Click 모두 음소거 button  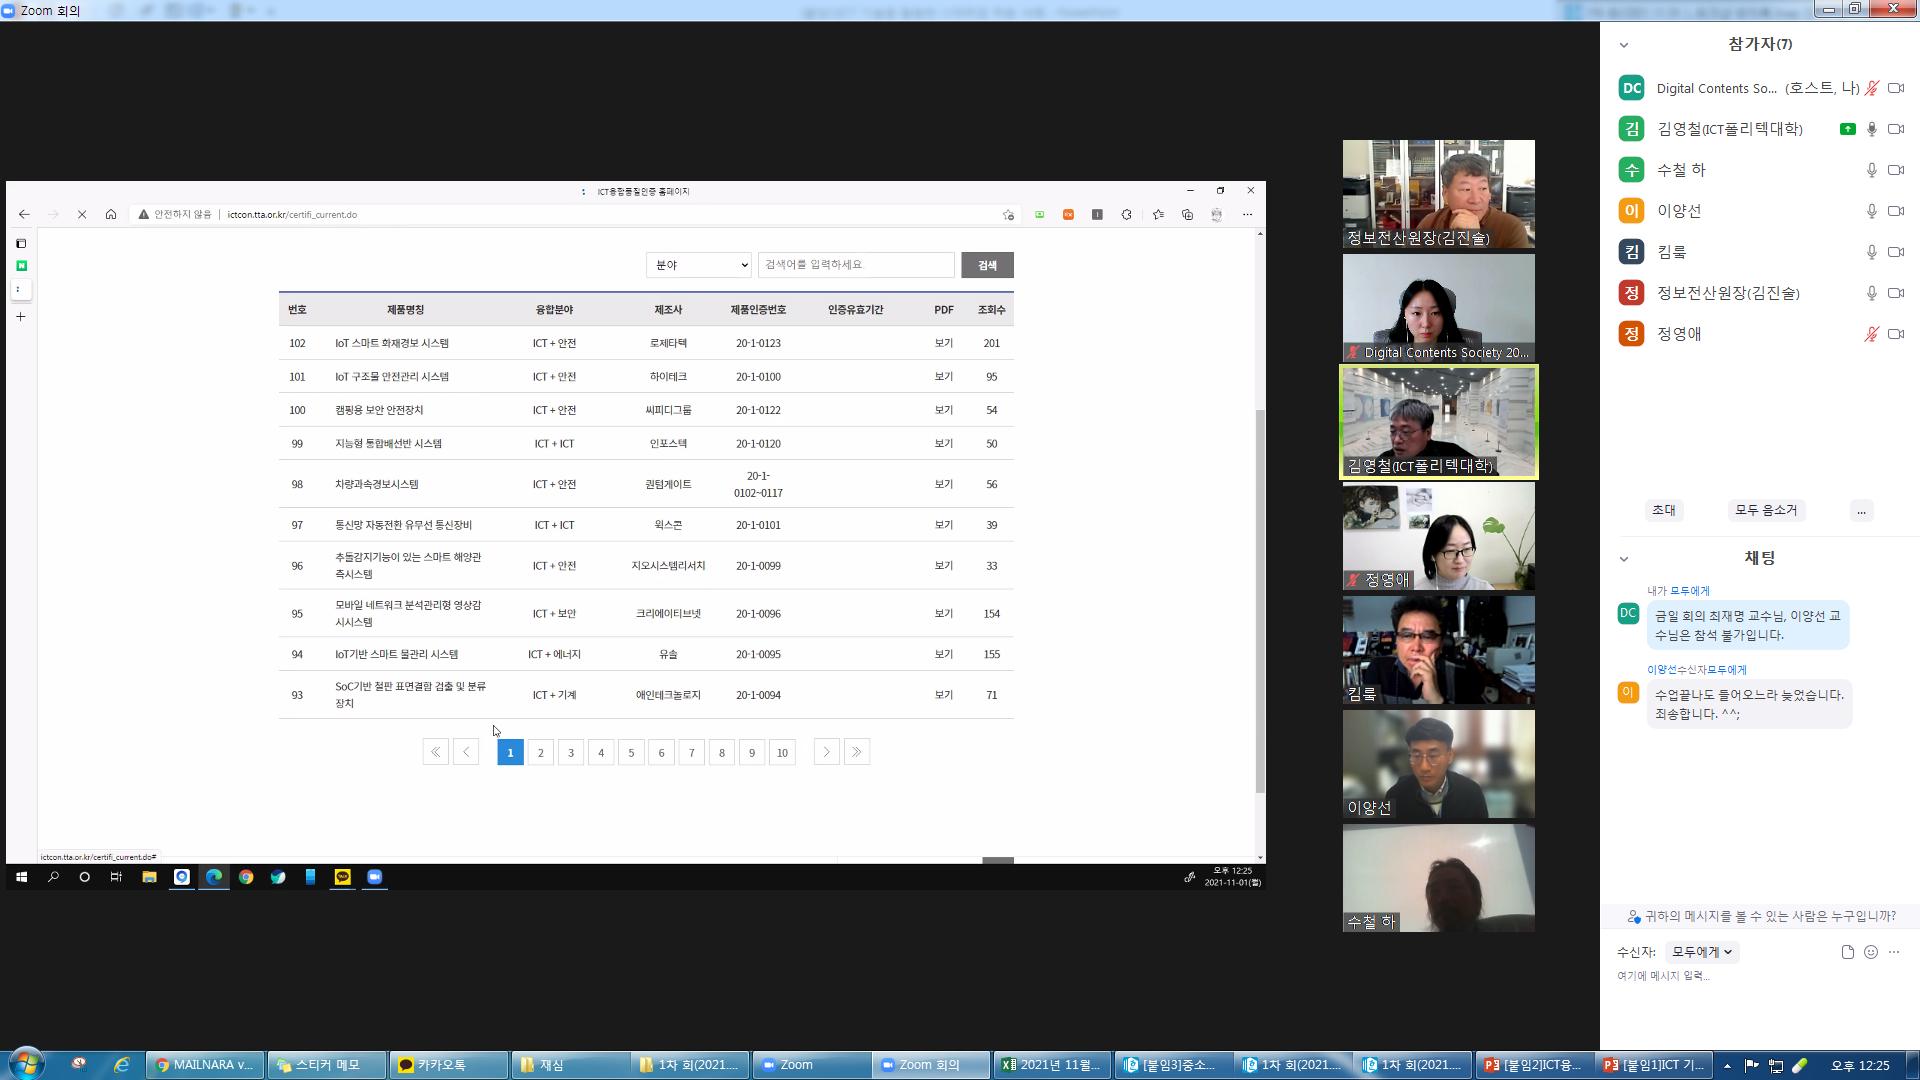1766,510
